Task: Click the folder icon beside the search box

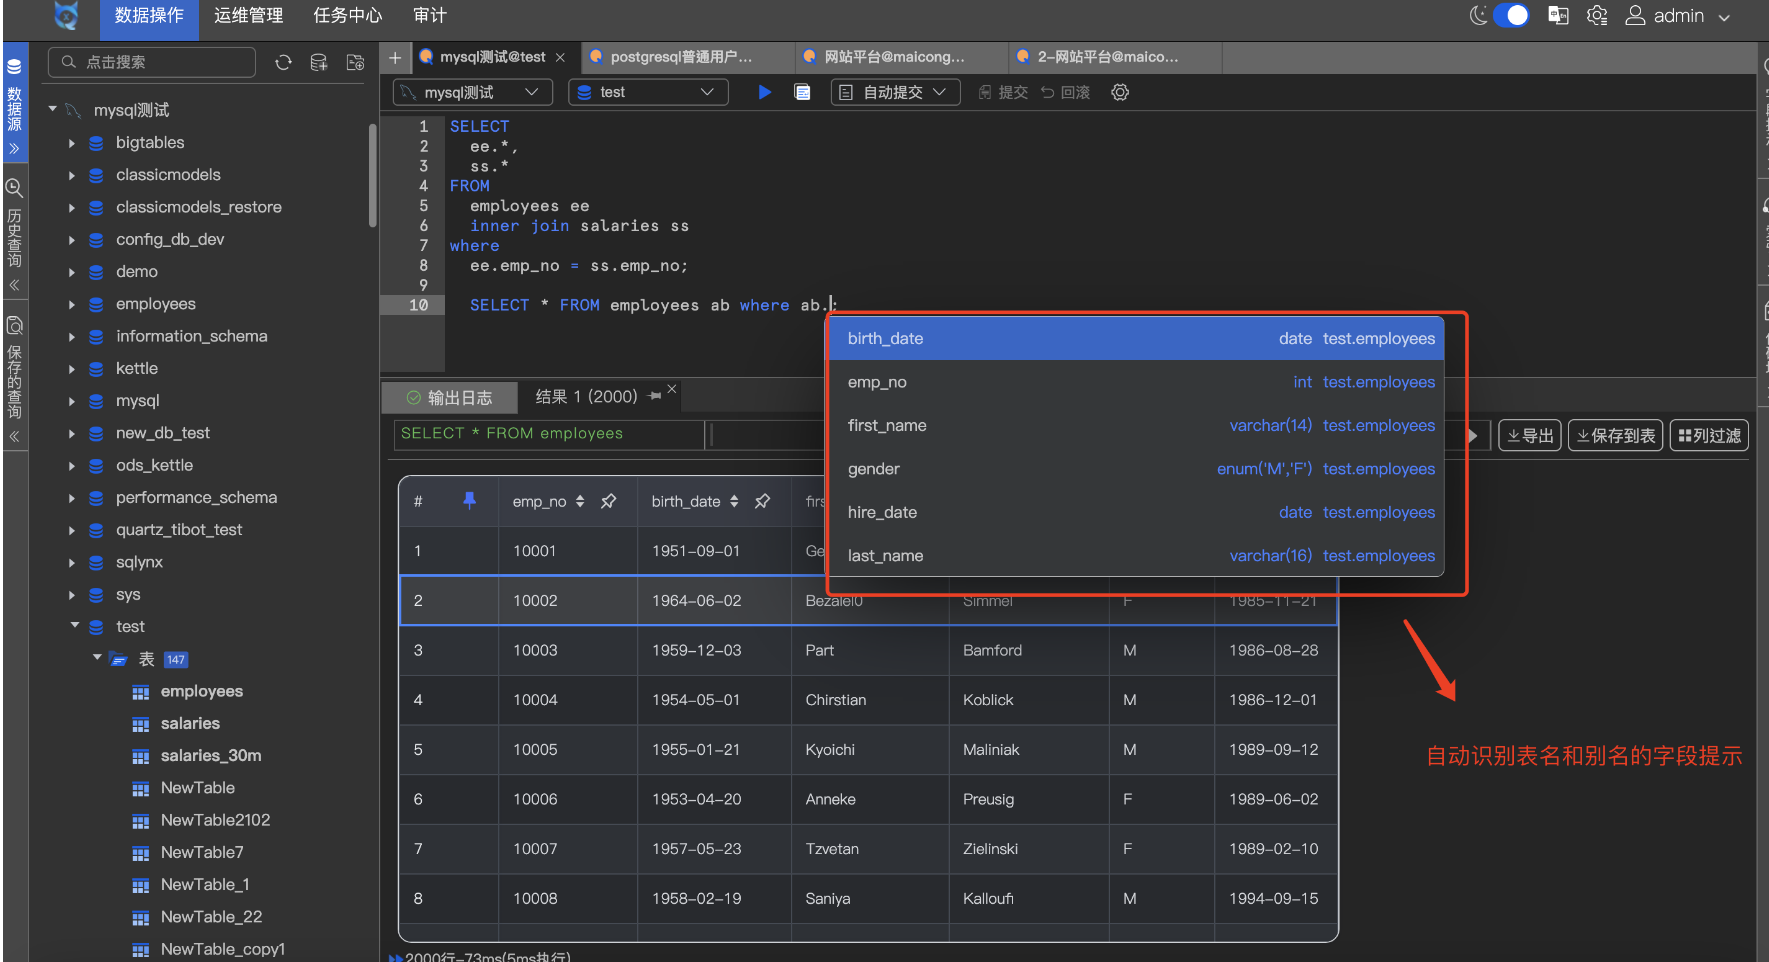Action: tap(355, 62)
